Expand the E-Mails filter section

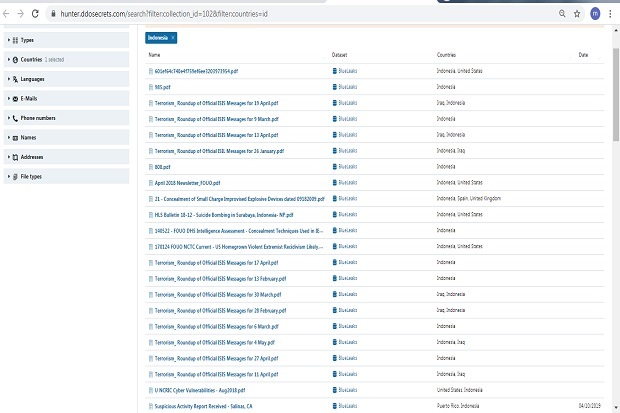66,99
